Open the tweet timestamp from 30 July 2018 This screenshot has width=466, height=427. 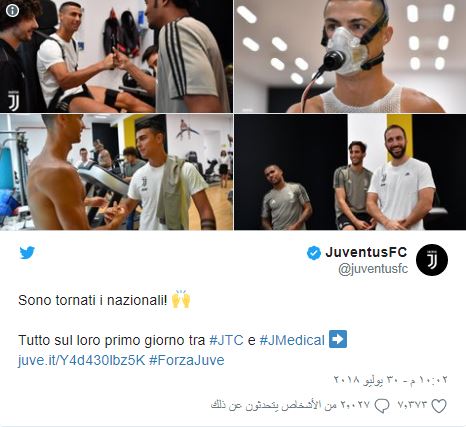[x=391, y=380]
